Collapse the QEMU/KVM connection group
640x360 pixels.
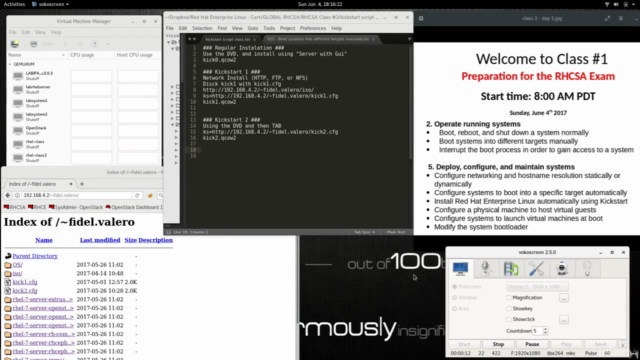point(10,64)
